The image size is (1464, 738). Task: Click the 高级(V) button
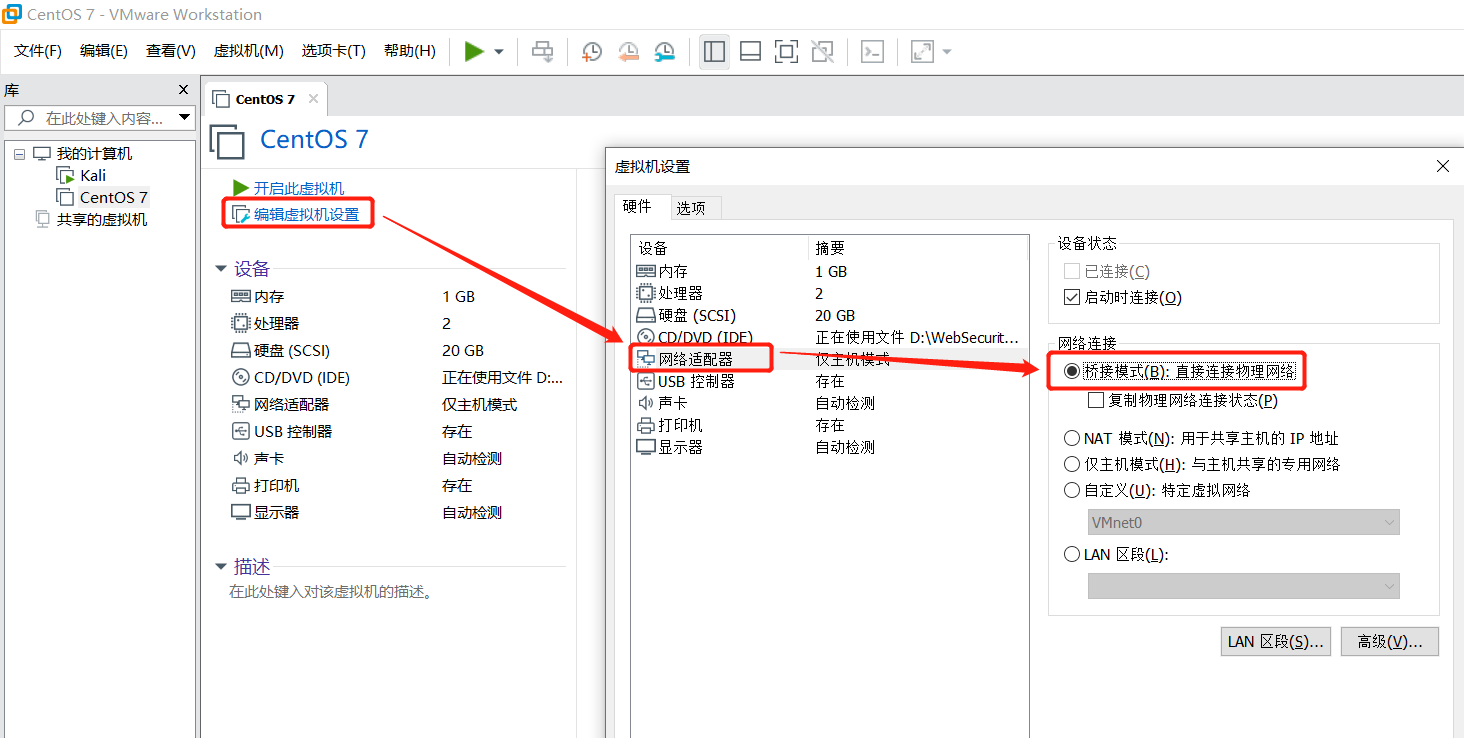pos(1389,640)
